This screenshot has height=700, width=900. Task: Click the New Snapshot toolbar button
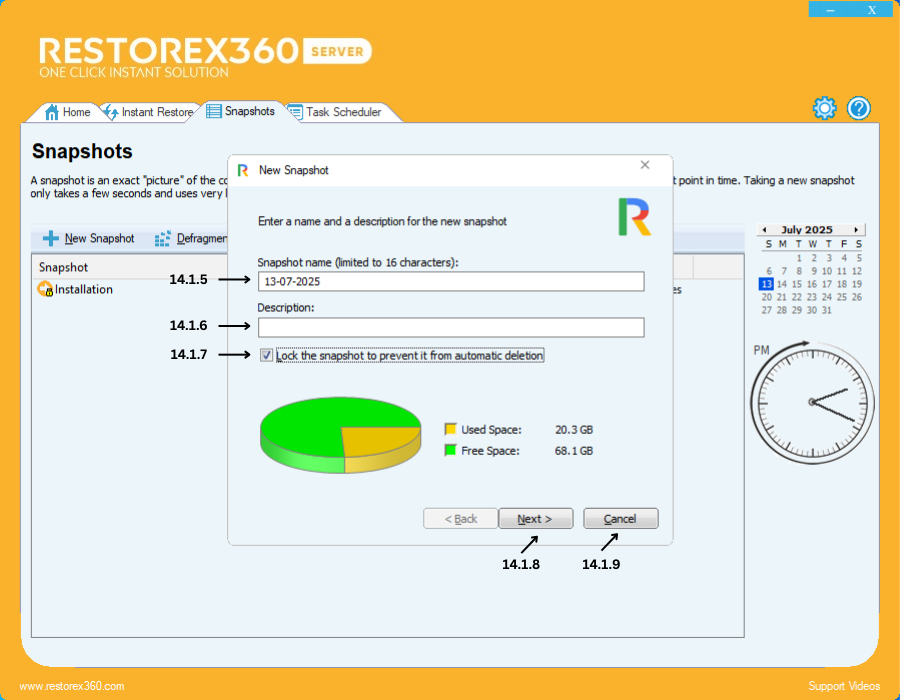click(x=88, y=238)
